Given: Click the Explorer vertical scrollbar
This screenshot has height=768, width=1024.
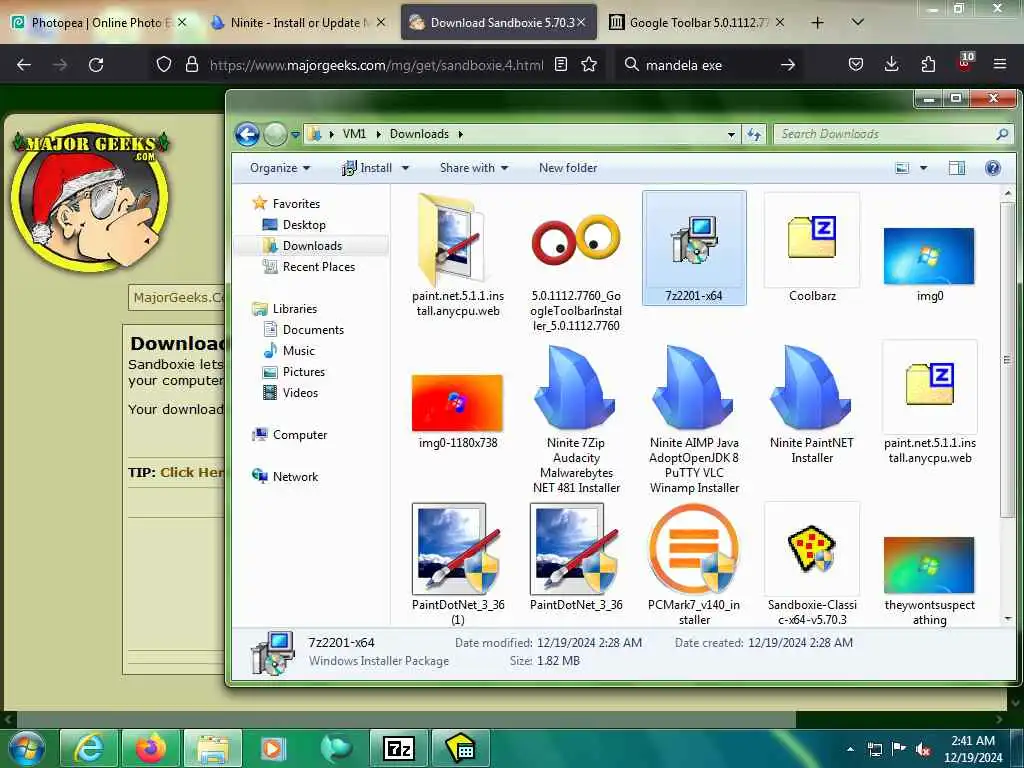Looking at the screenshot, I should [1008, 360].
